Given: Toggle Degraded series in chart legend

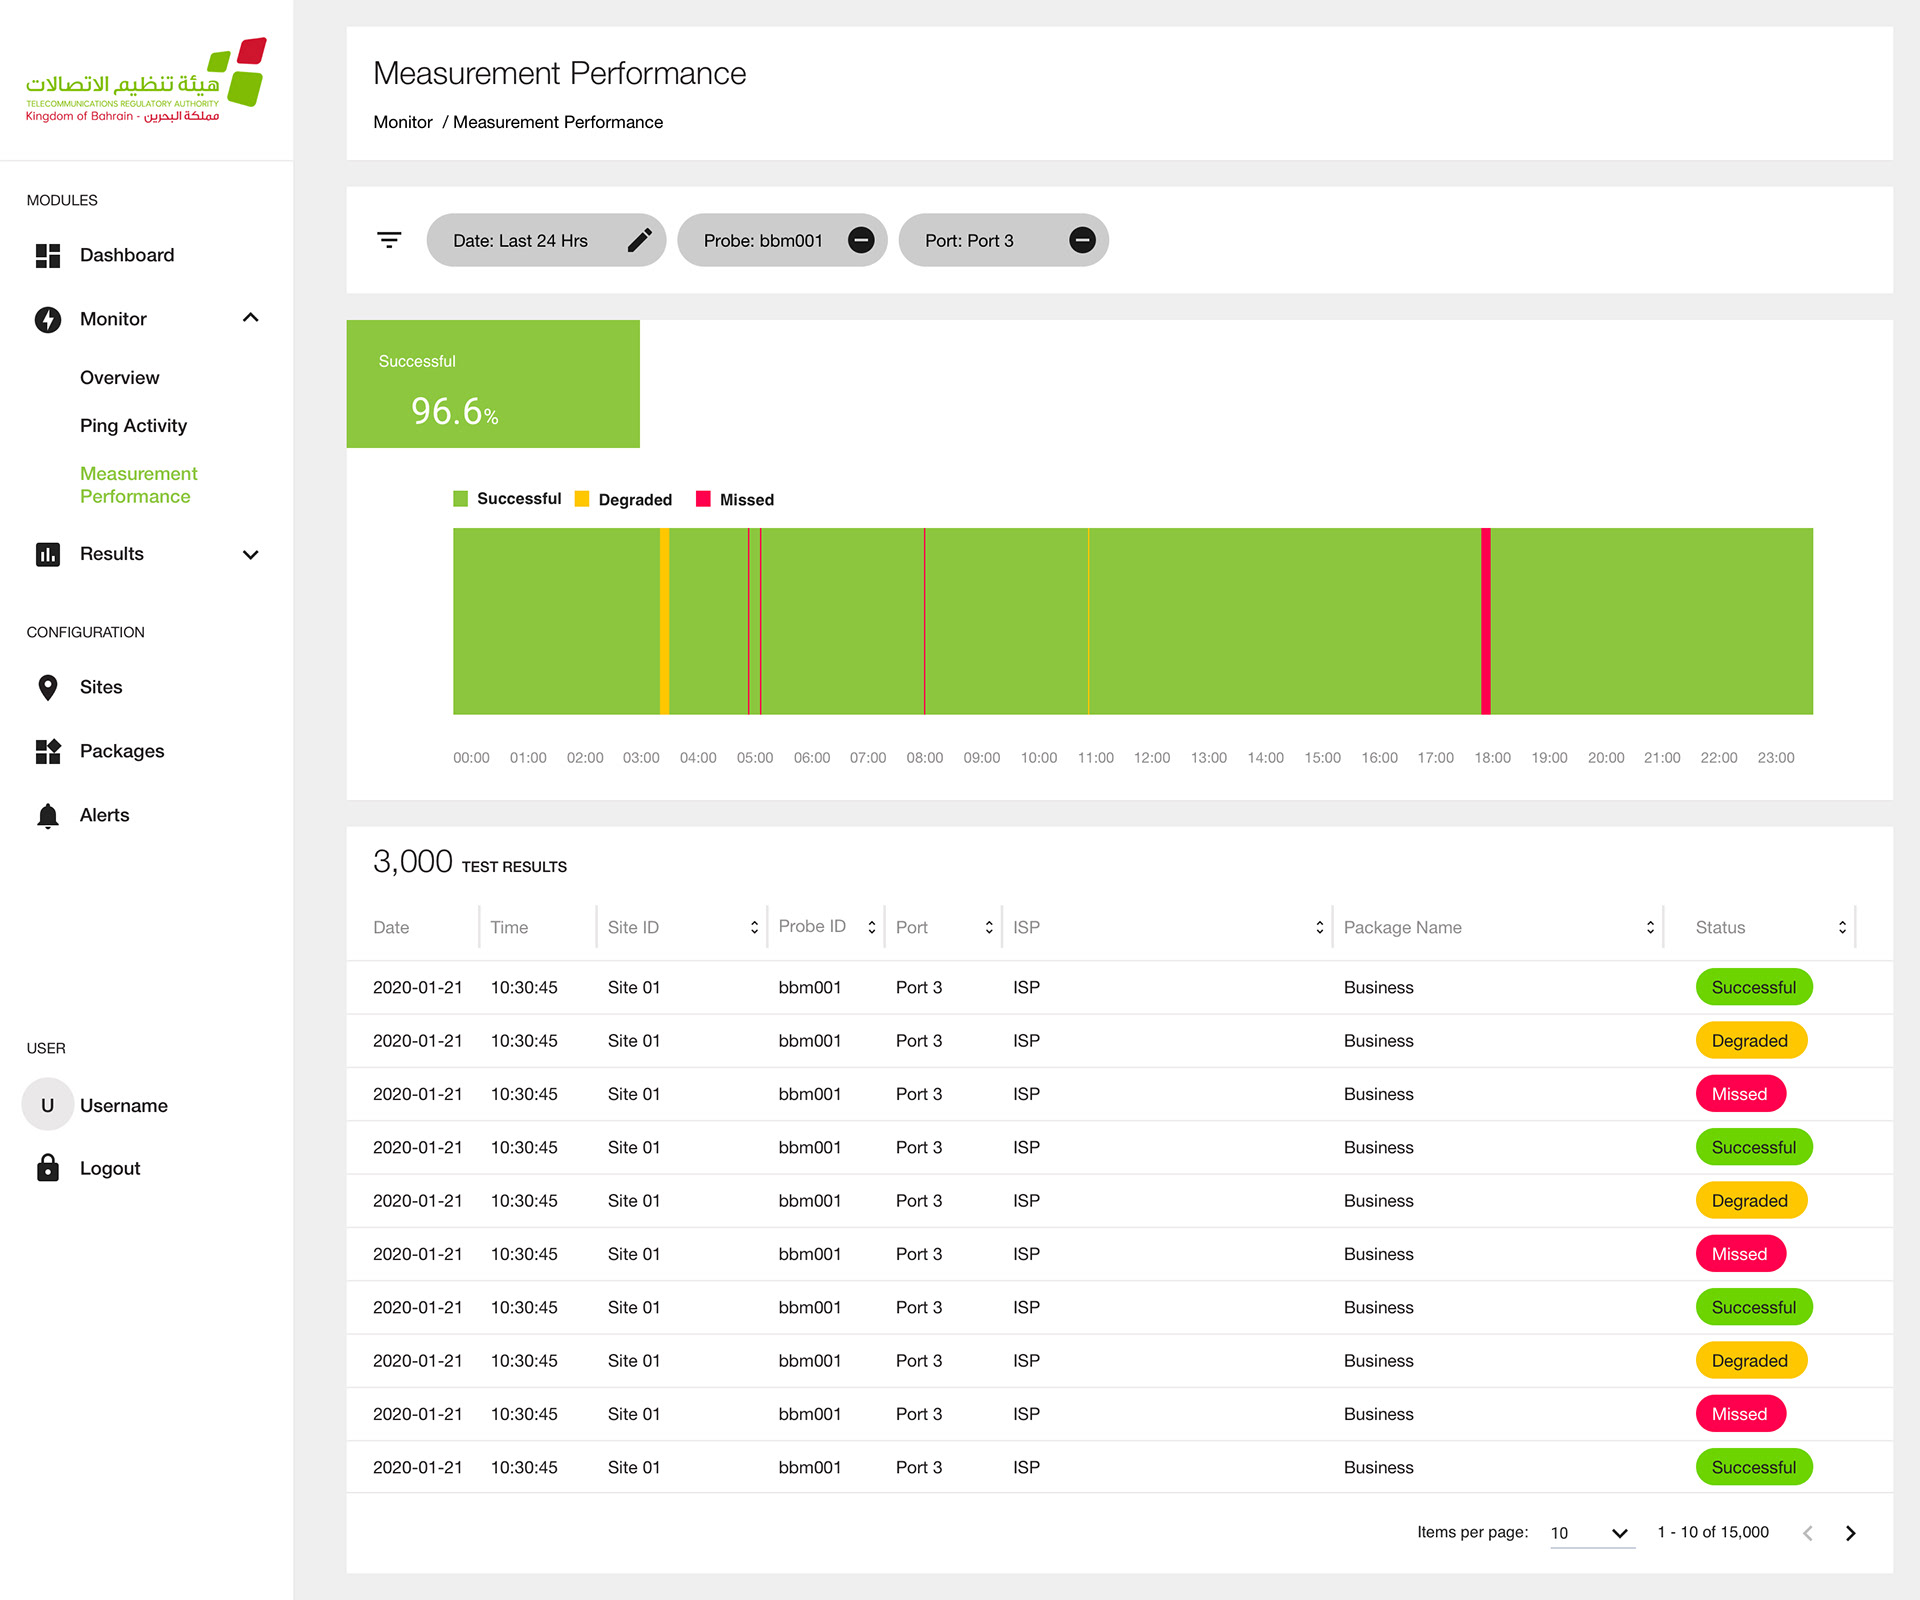Looking at the screenshot, I should click(x=624, y=500).
